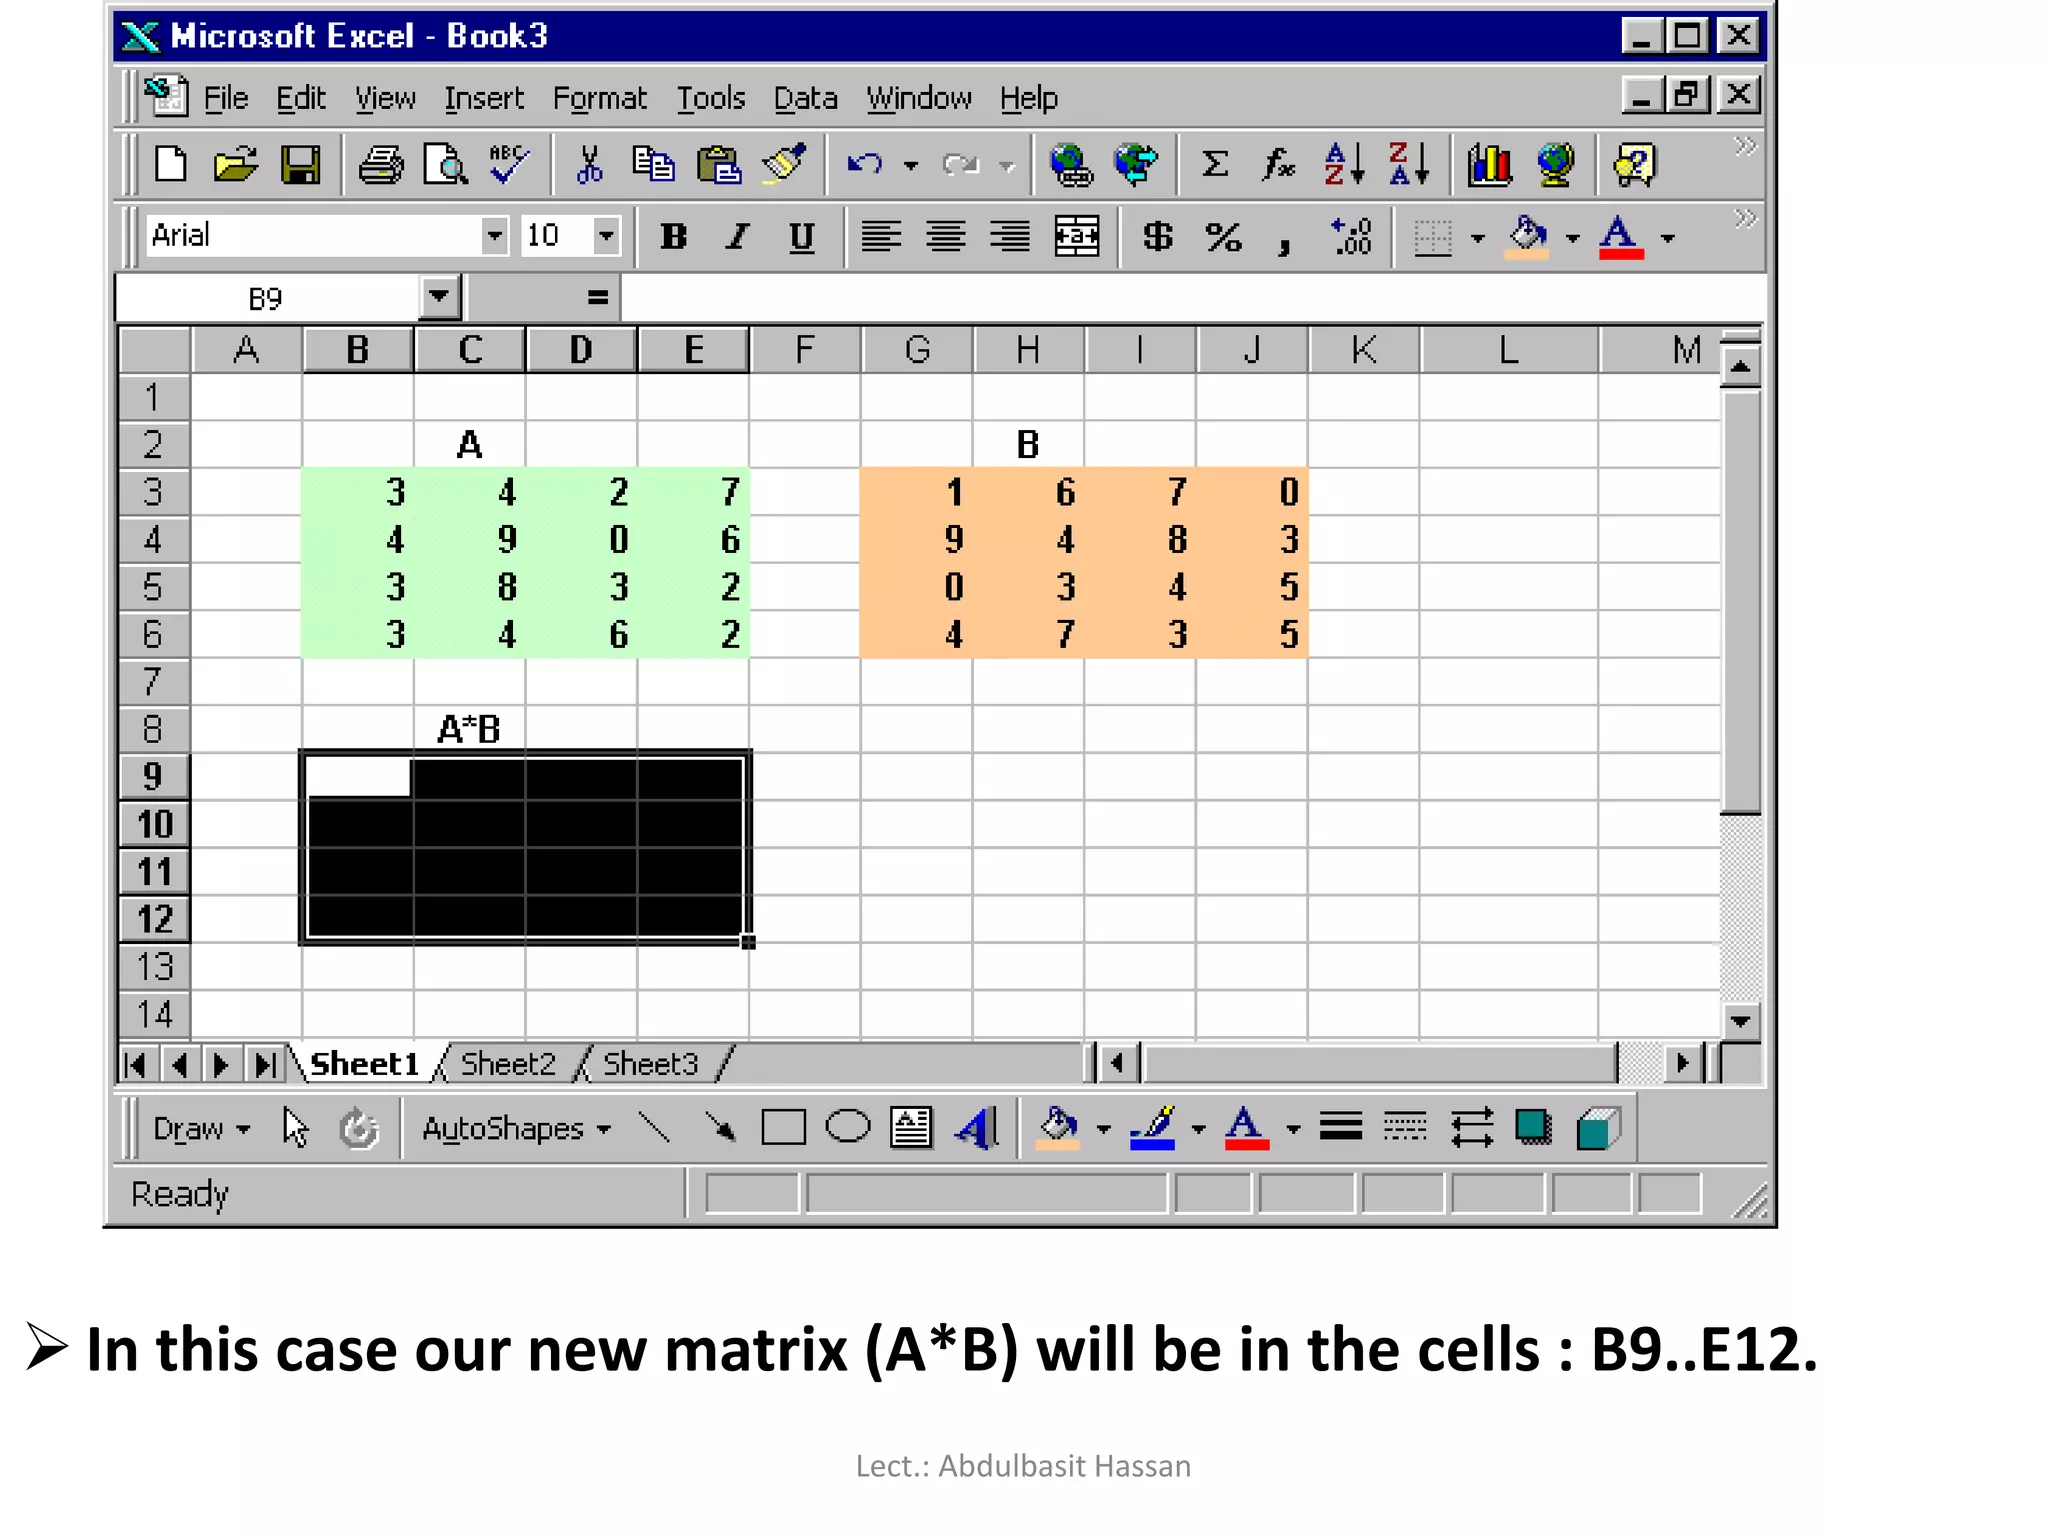This screenshot has width=2048, height=1536.
Task: Apply Currency Style with dollar icon
Action: tap(1157, 237)
